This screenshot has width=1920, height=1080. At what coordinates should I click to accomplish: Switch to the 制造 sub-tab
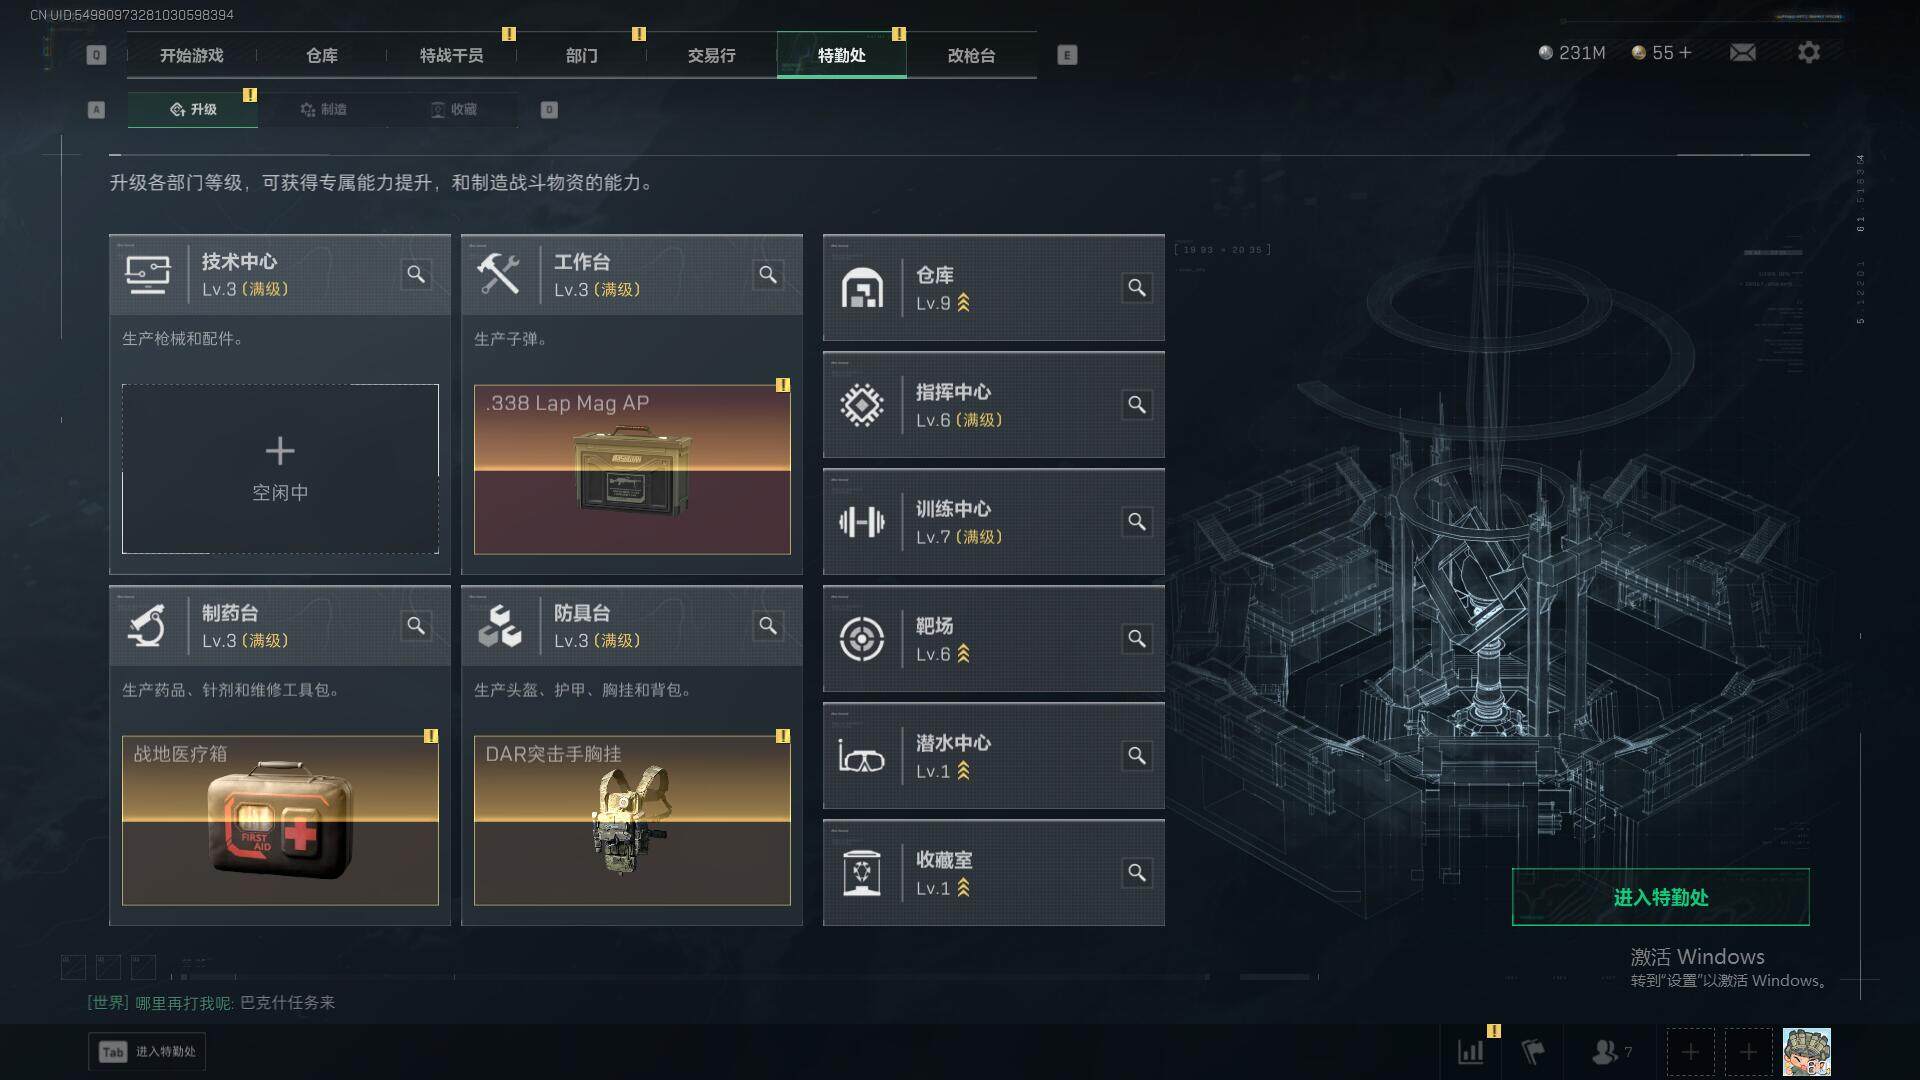point(324,109)
